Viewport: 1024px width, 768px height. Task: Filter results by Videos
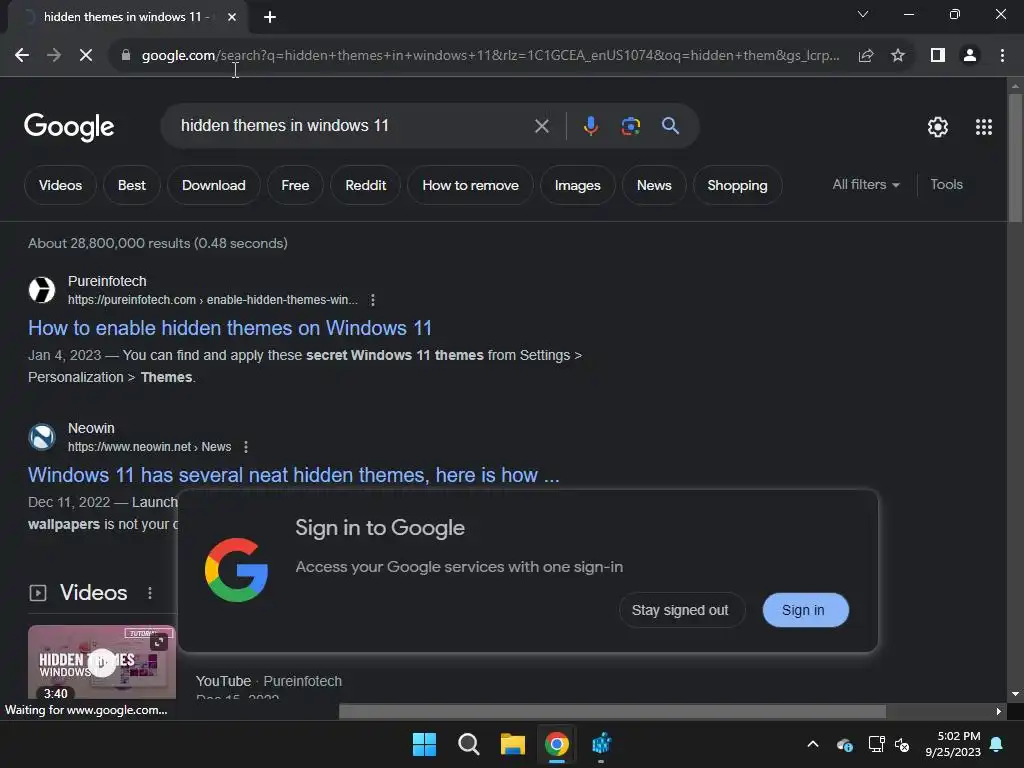(60, 185)
